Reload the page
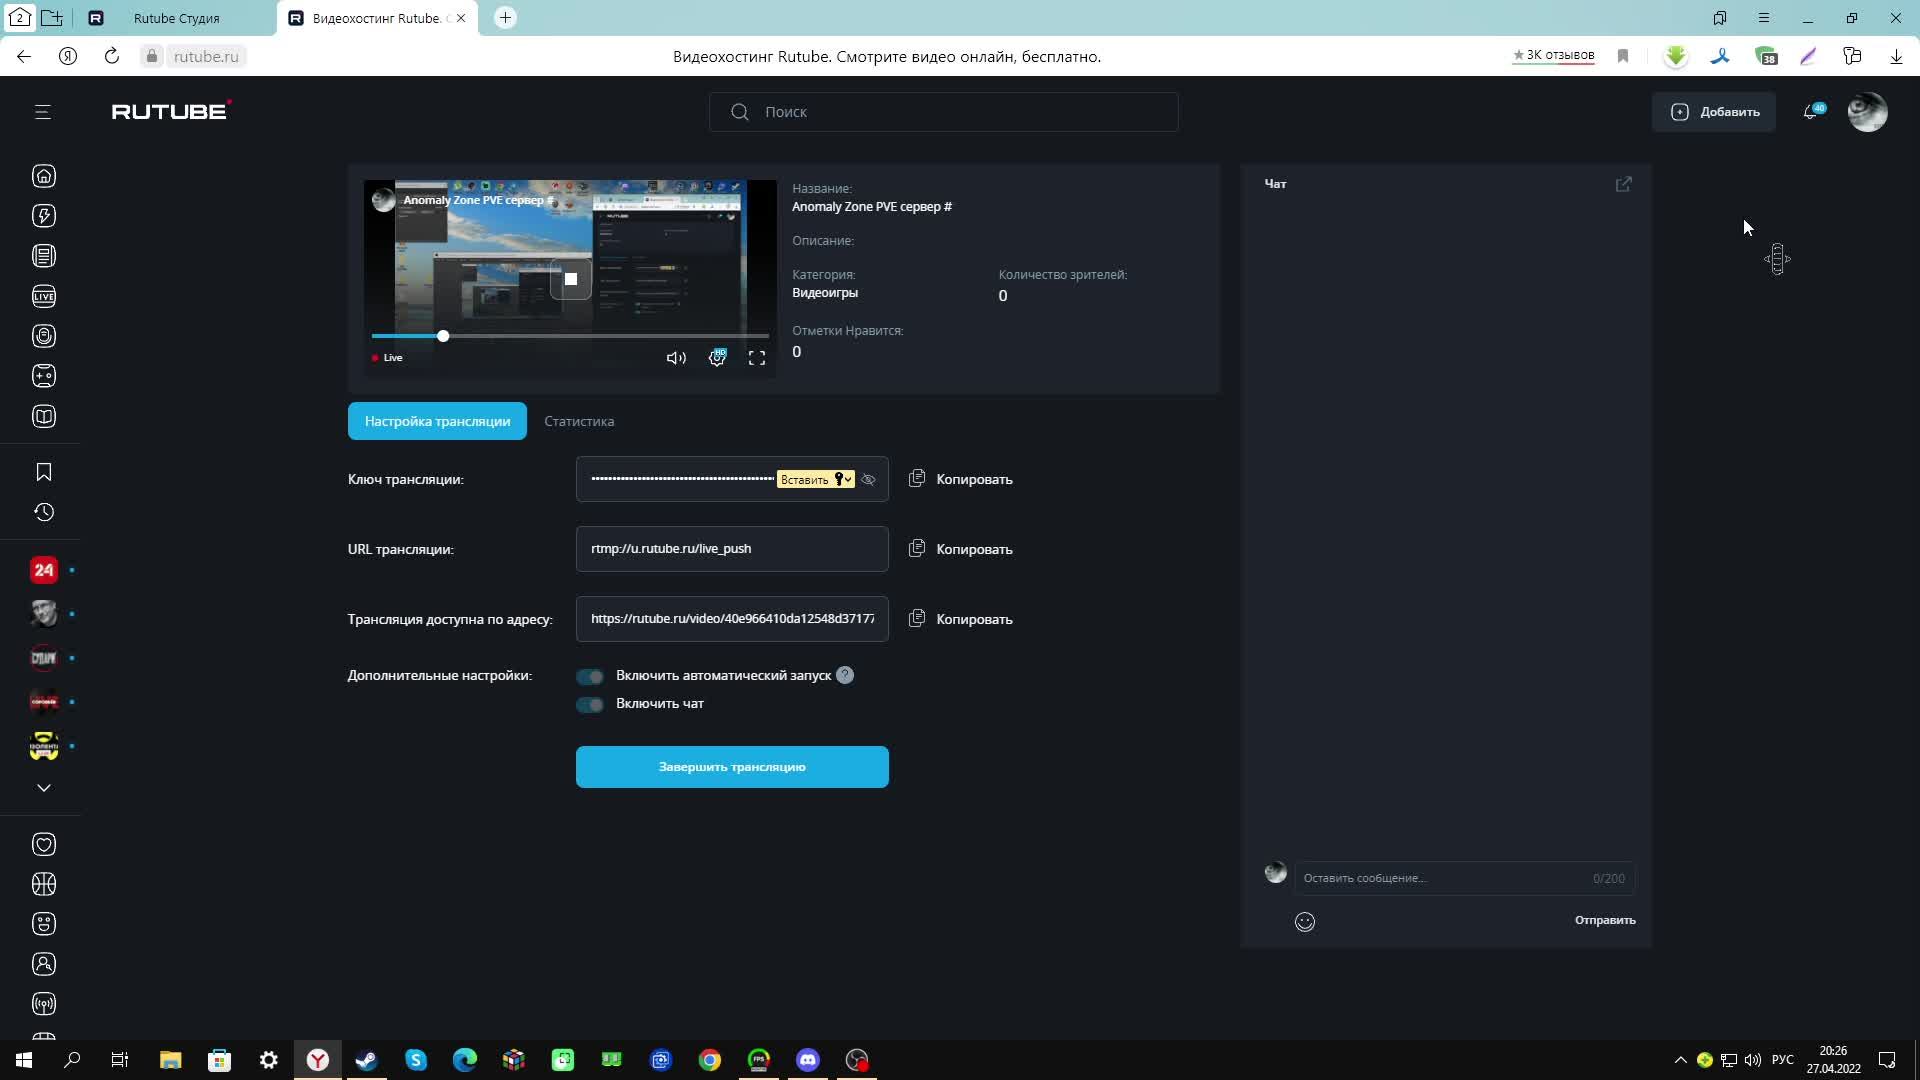Image resolution: width=1920 pixels, height=1080 pixels. (x=112, y=56)
